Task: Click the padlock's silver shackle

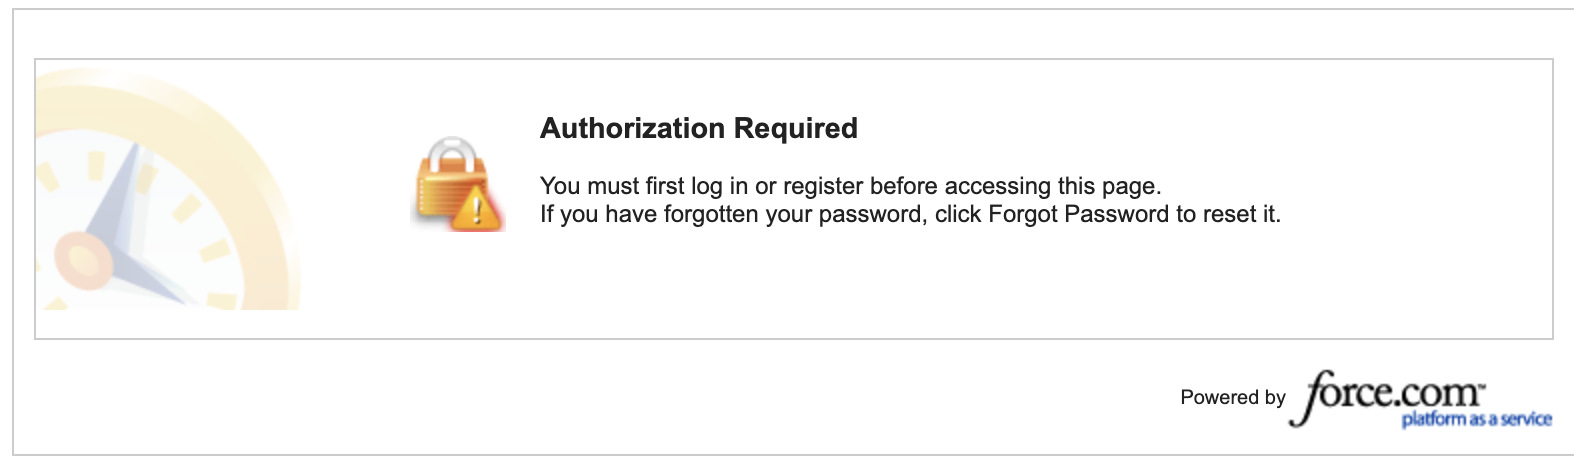Action: [x=450, y=154]
